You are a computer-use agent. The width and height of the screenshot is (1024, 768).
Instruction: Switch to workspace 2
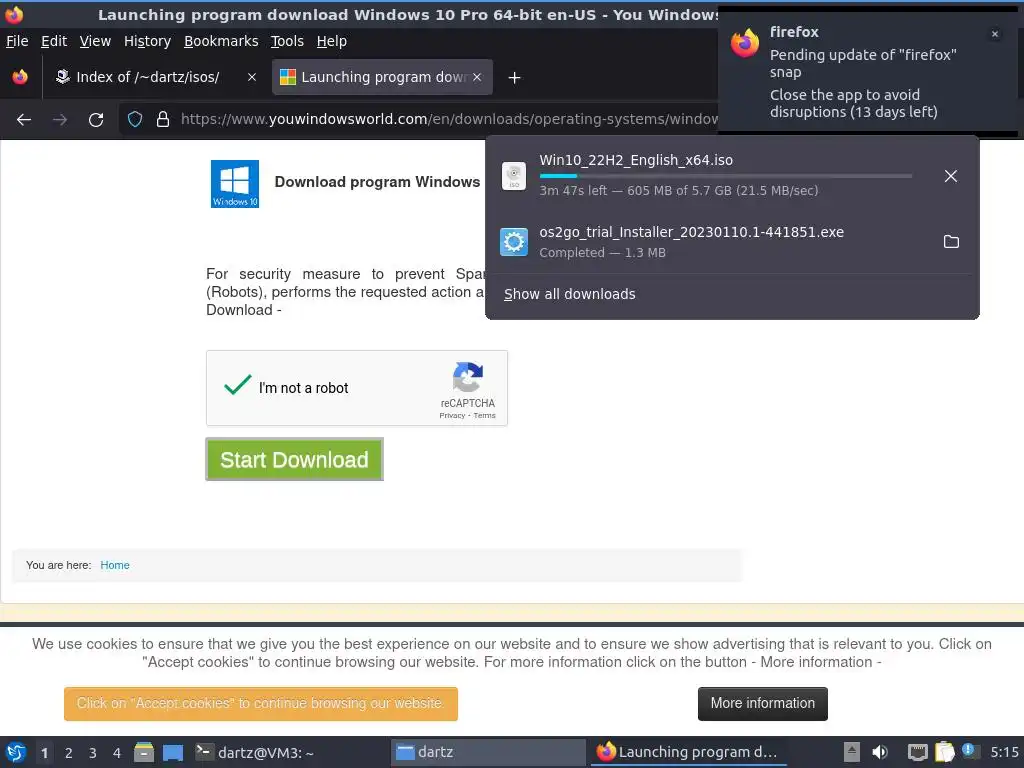pos(69,752)
